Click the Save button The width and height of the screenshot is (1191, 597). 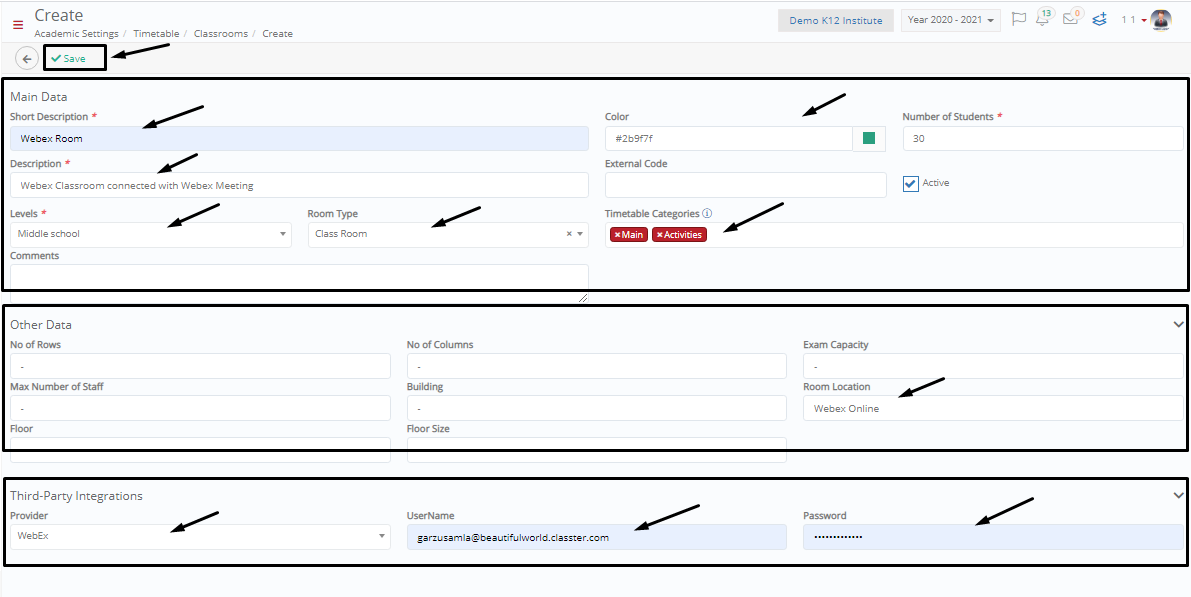tap(74, 58)
